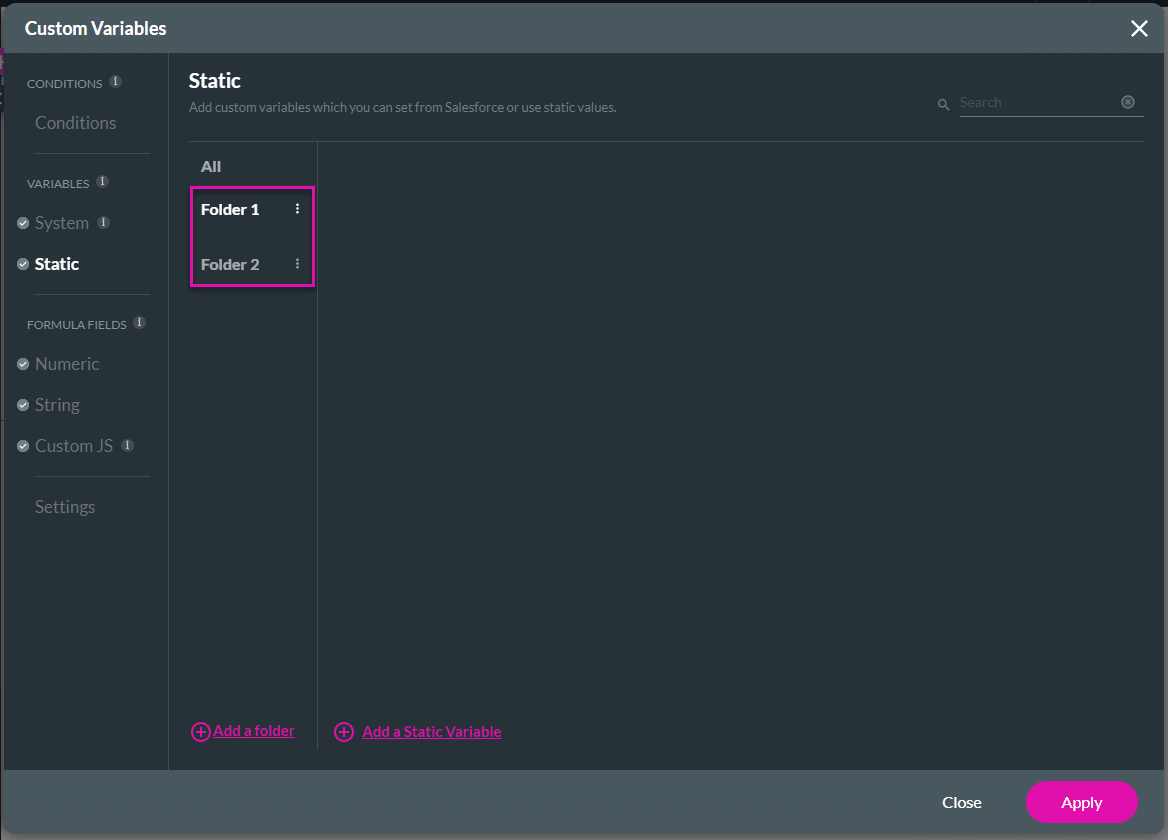The image size is (1168, 840).
Task: Toggle the checkmark beside Numeric
Action: 22,363
